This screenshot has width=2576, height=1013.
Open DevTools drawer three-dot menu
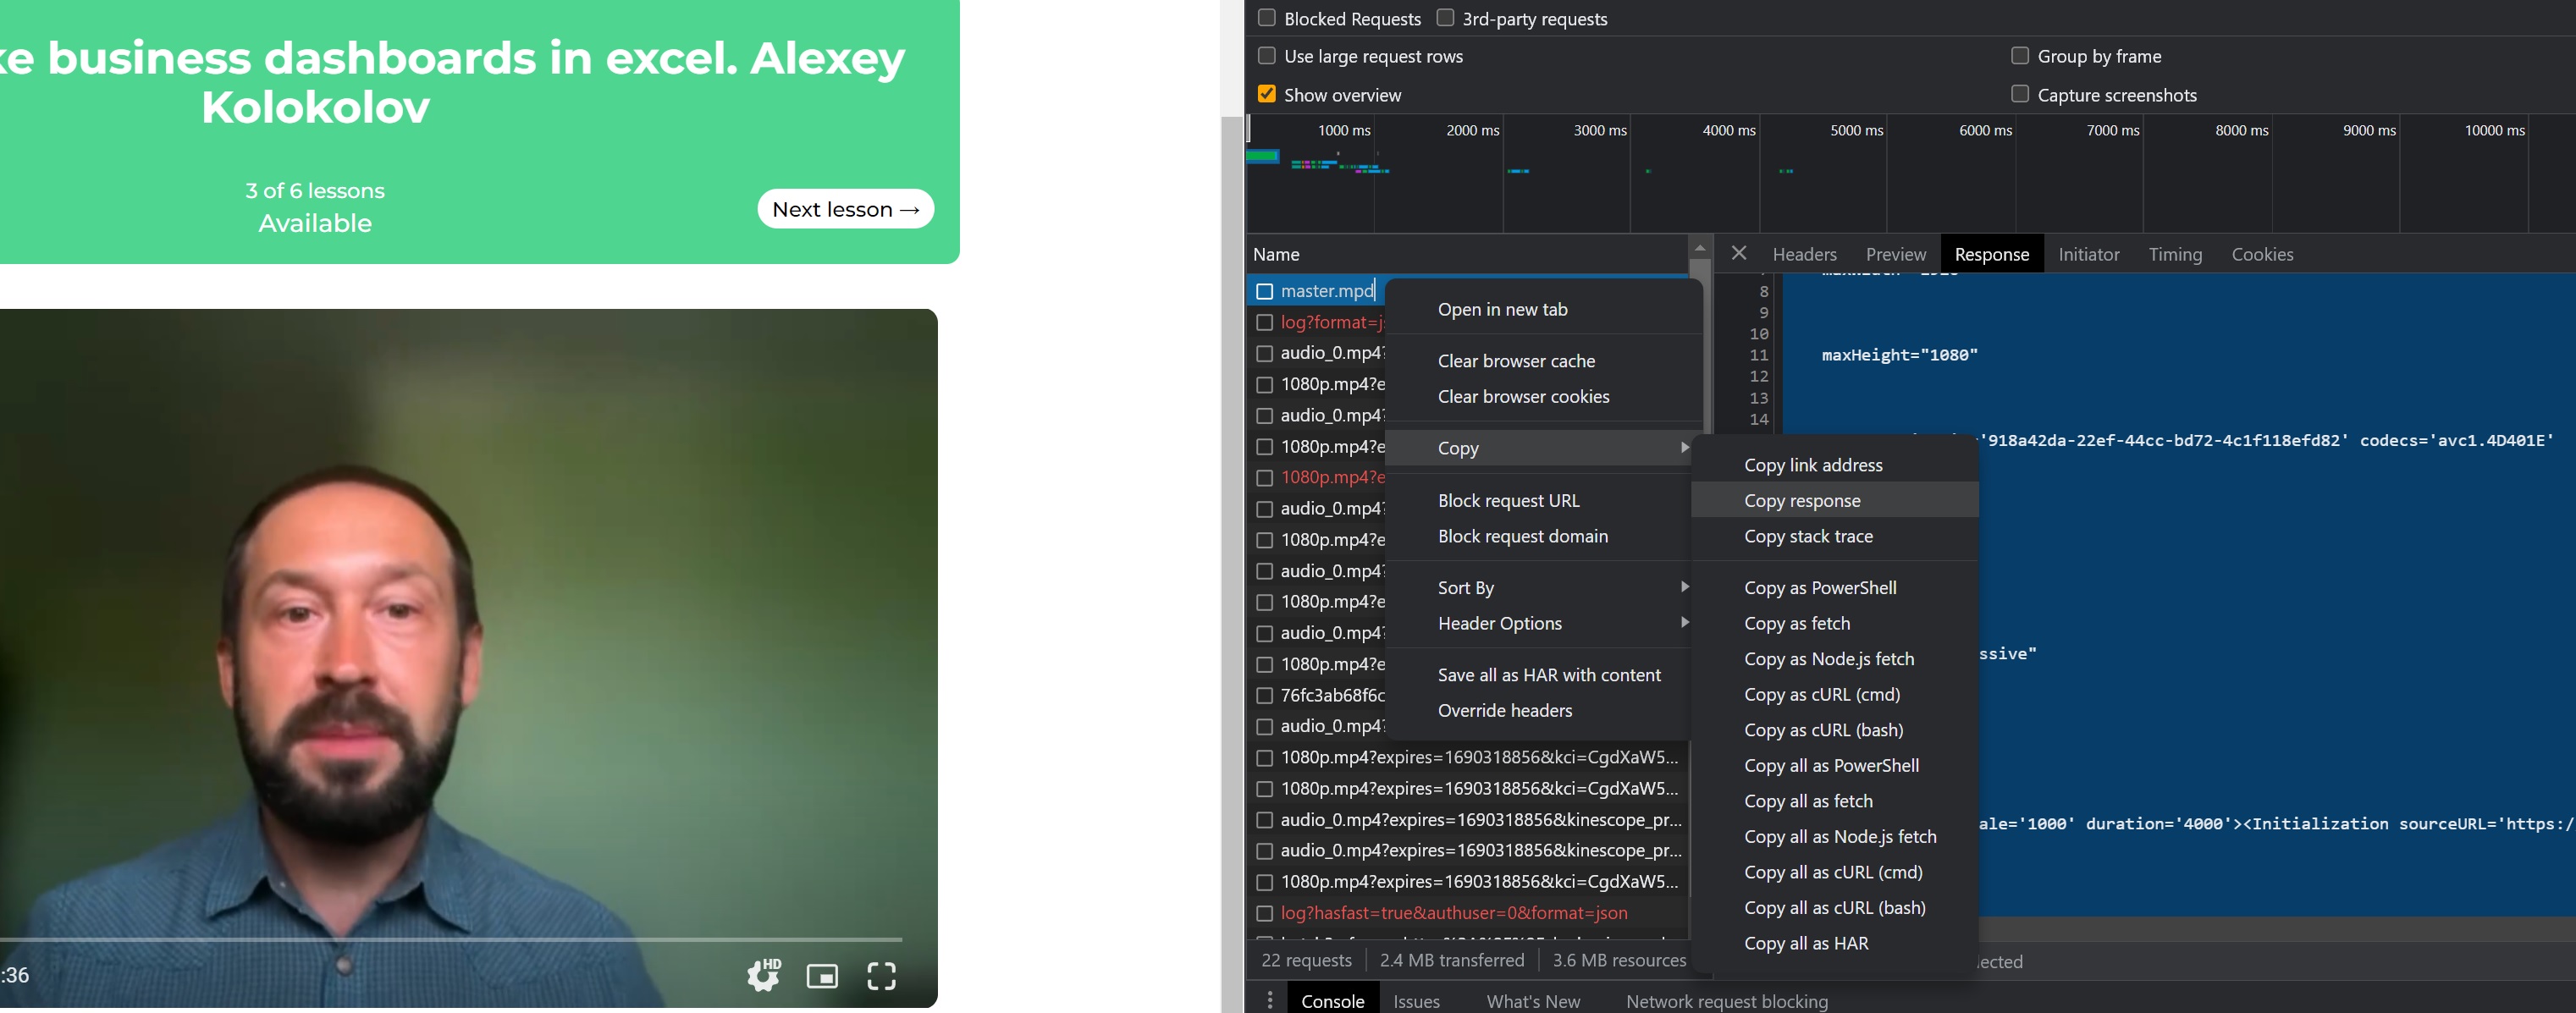pos(1269,1000)
